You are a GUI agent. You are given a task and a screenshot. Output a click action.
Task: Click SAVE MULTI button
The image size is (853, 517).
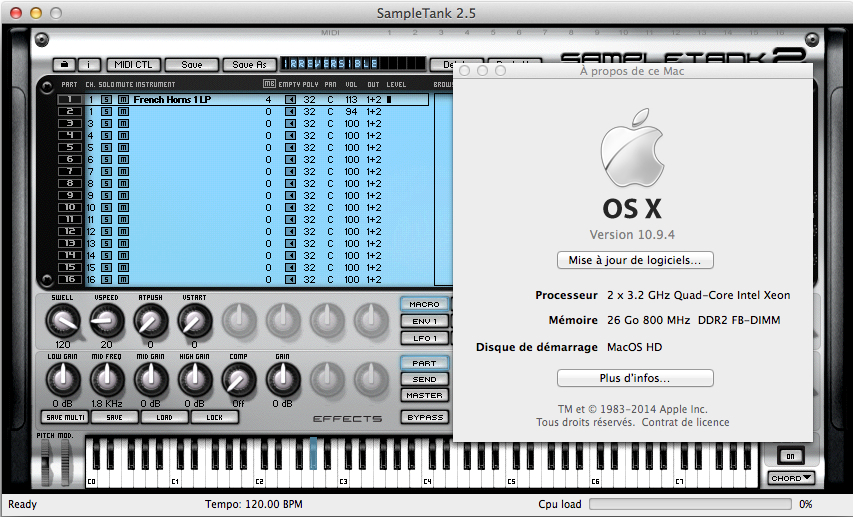tap(65, 417)
